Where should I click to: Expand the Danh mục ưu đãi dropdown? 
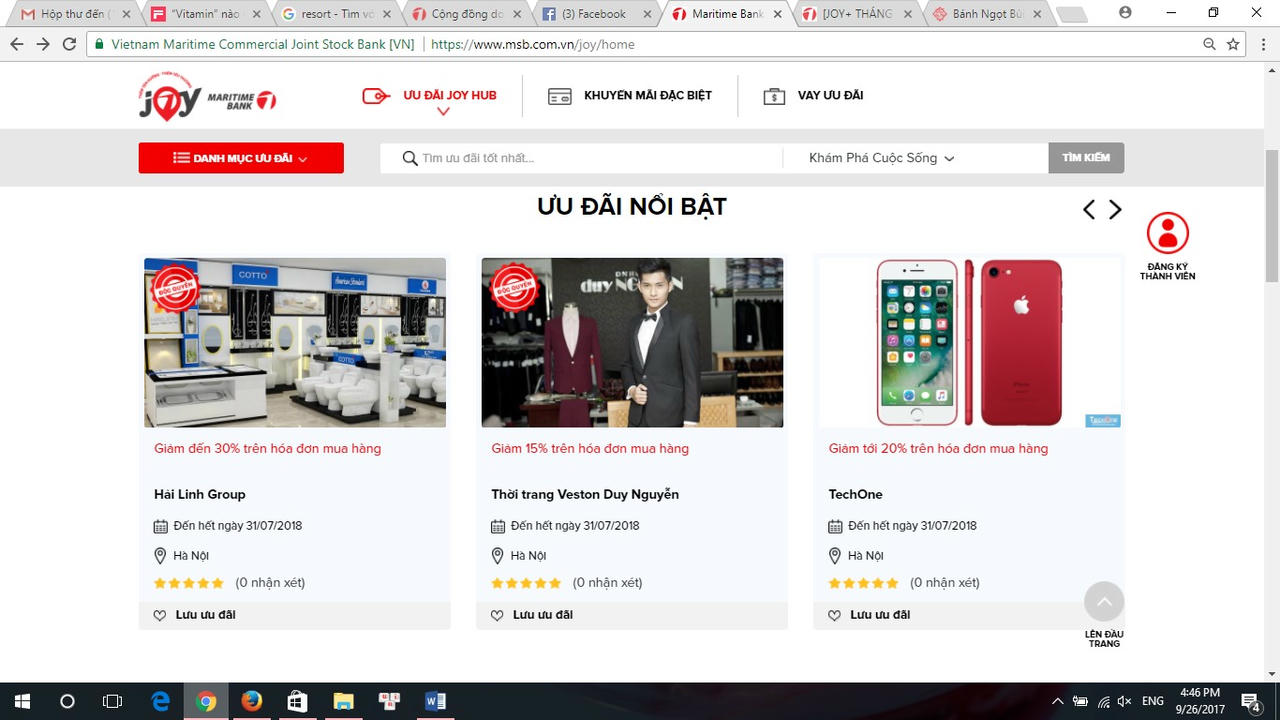(x=241, y=158)
